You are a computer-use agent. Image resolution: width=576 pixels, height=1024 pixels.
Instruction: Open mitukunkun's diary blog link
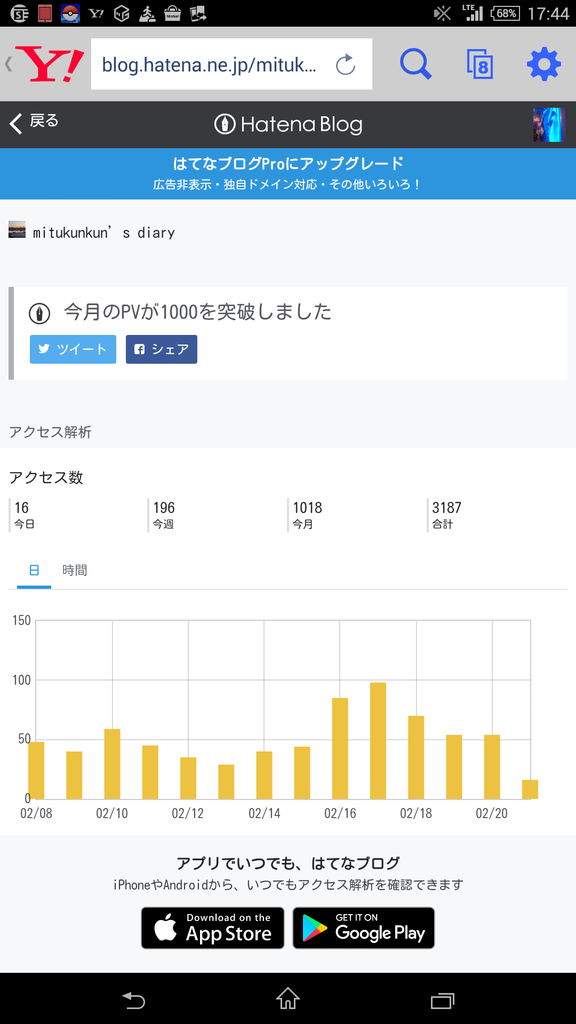(x=104, y=232)
